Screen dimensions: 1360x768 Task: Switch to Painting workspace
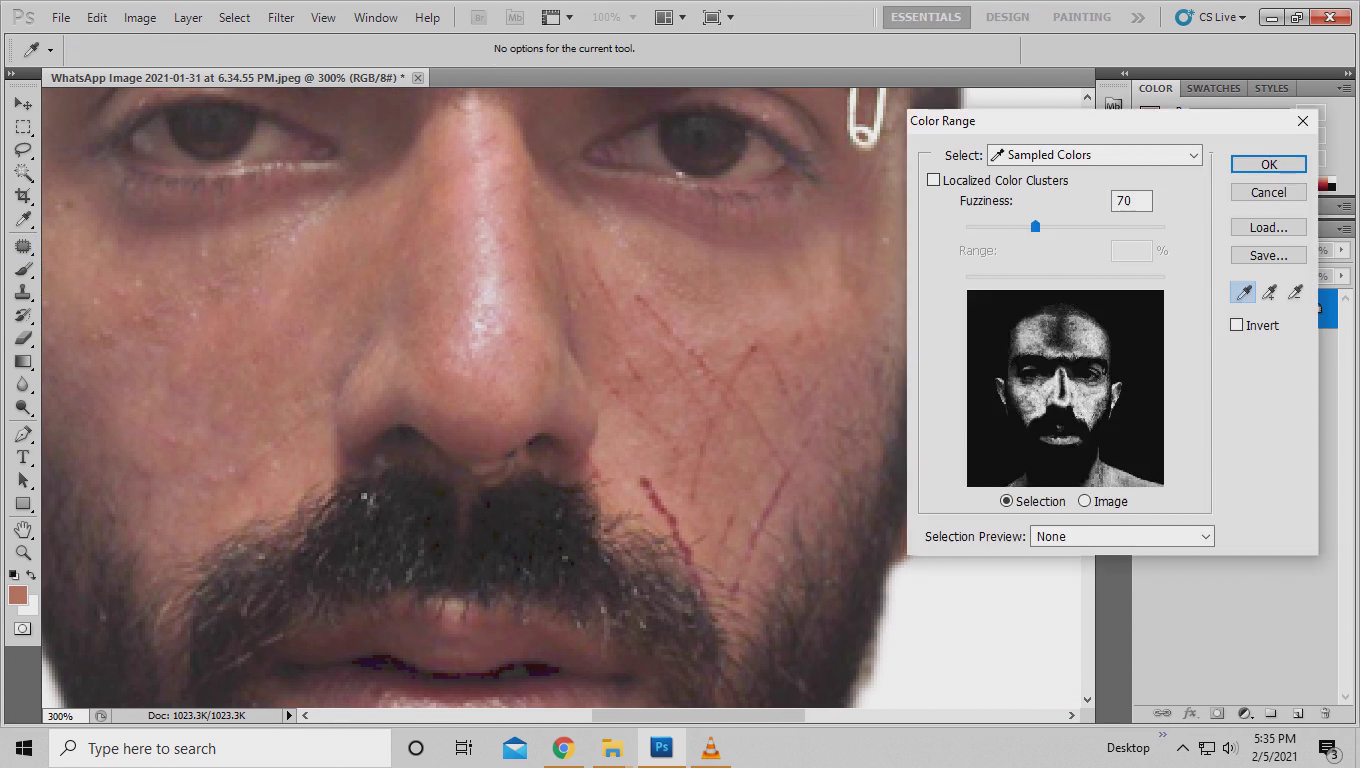pyautogui.click(x=1081, y=17)
